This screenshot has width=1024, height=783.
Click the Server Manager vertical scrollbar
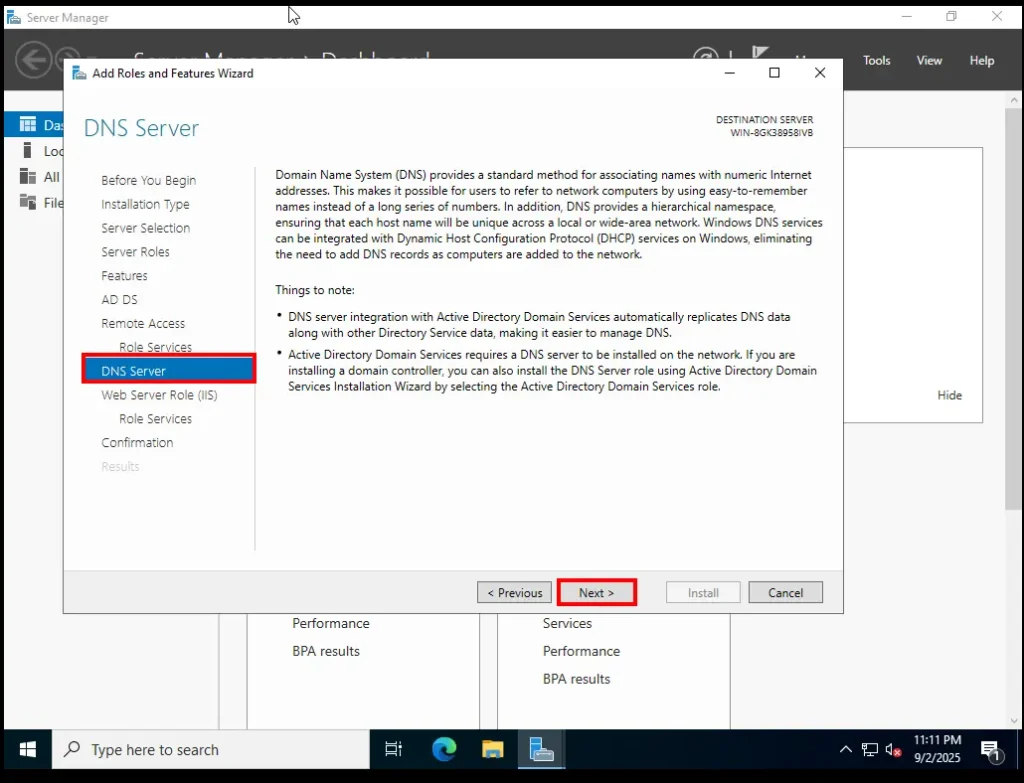point(1014,308)
